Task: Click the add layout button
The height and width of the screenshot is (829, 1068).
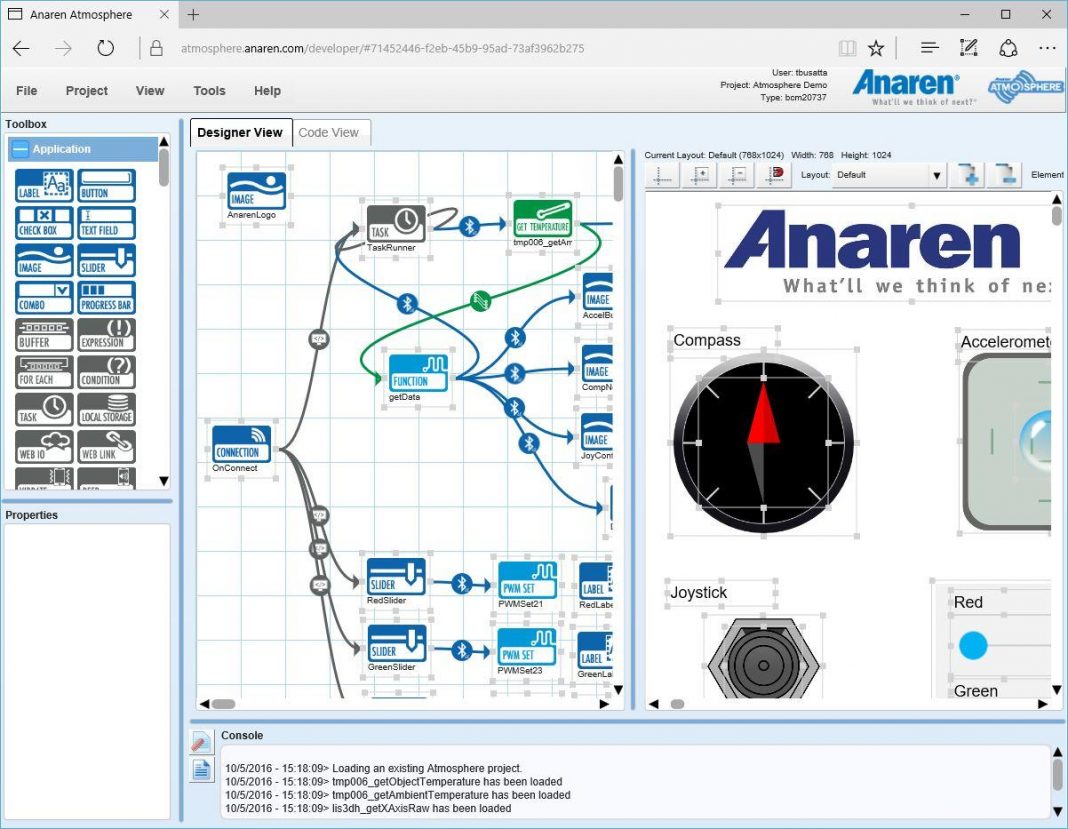Action: 968,175
